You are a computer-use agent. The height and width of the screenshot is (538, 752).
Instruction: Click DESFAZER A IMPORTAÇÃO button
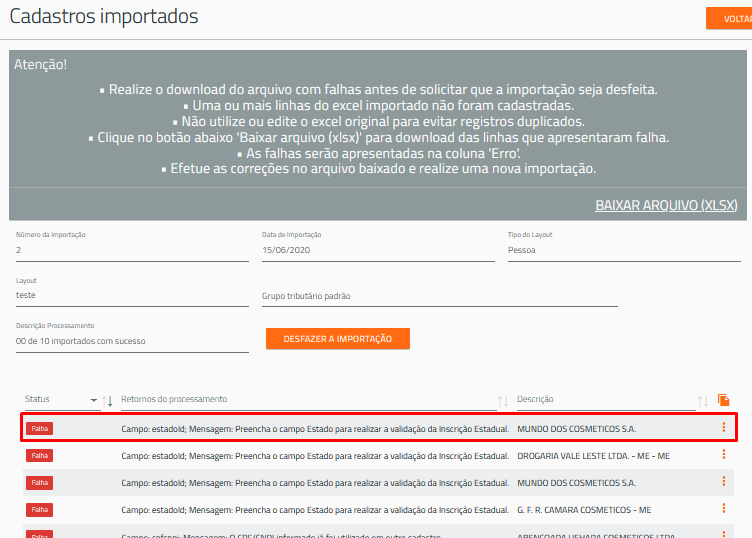[x=338, y=339]
